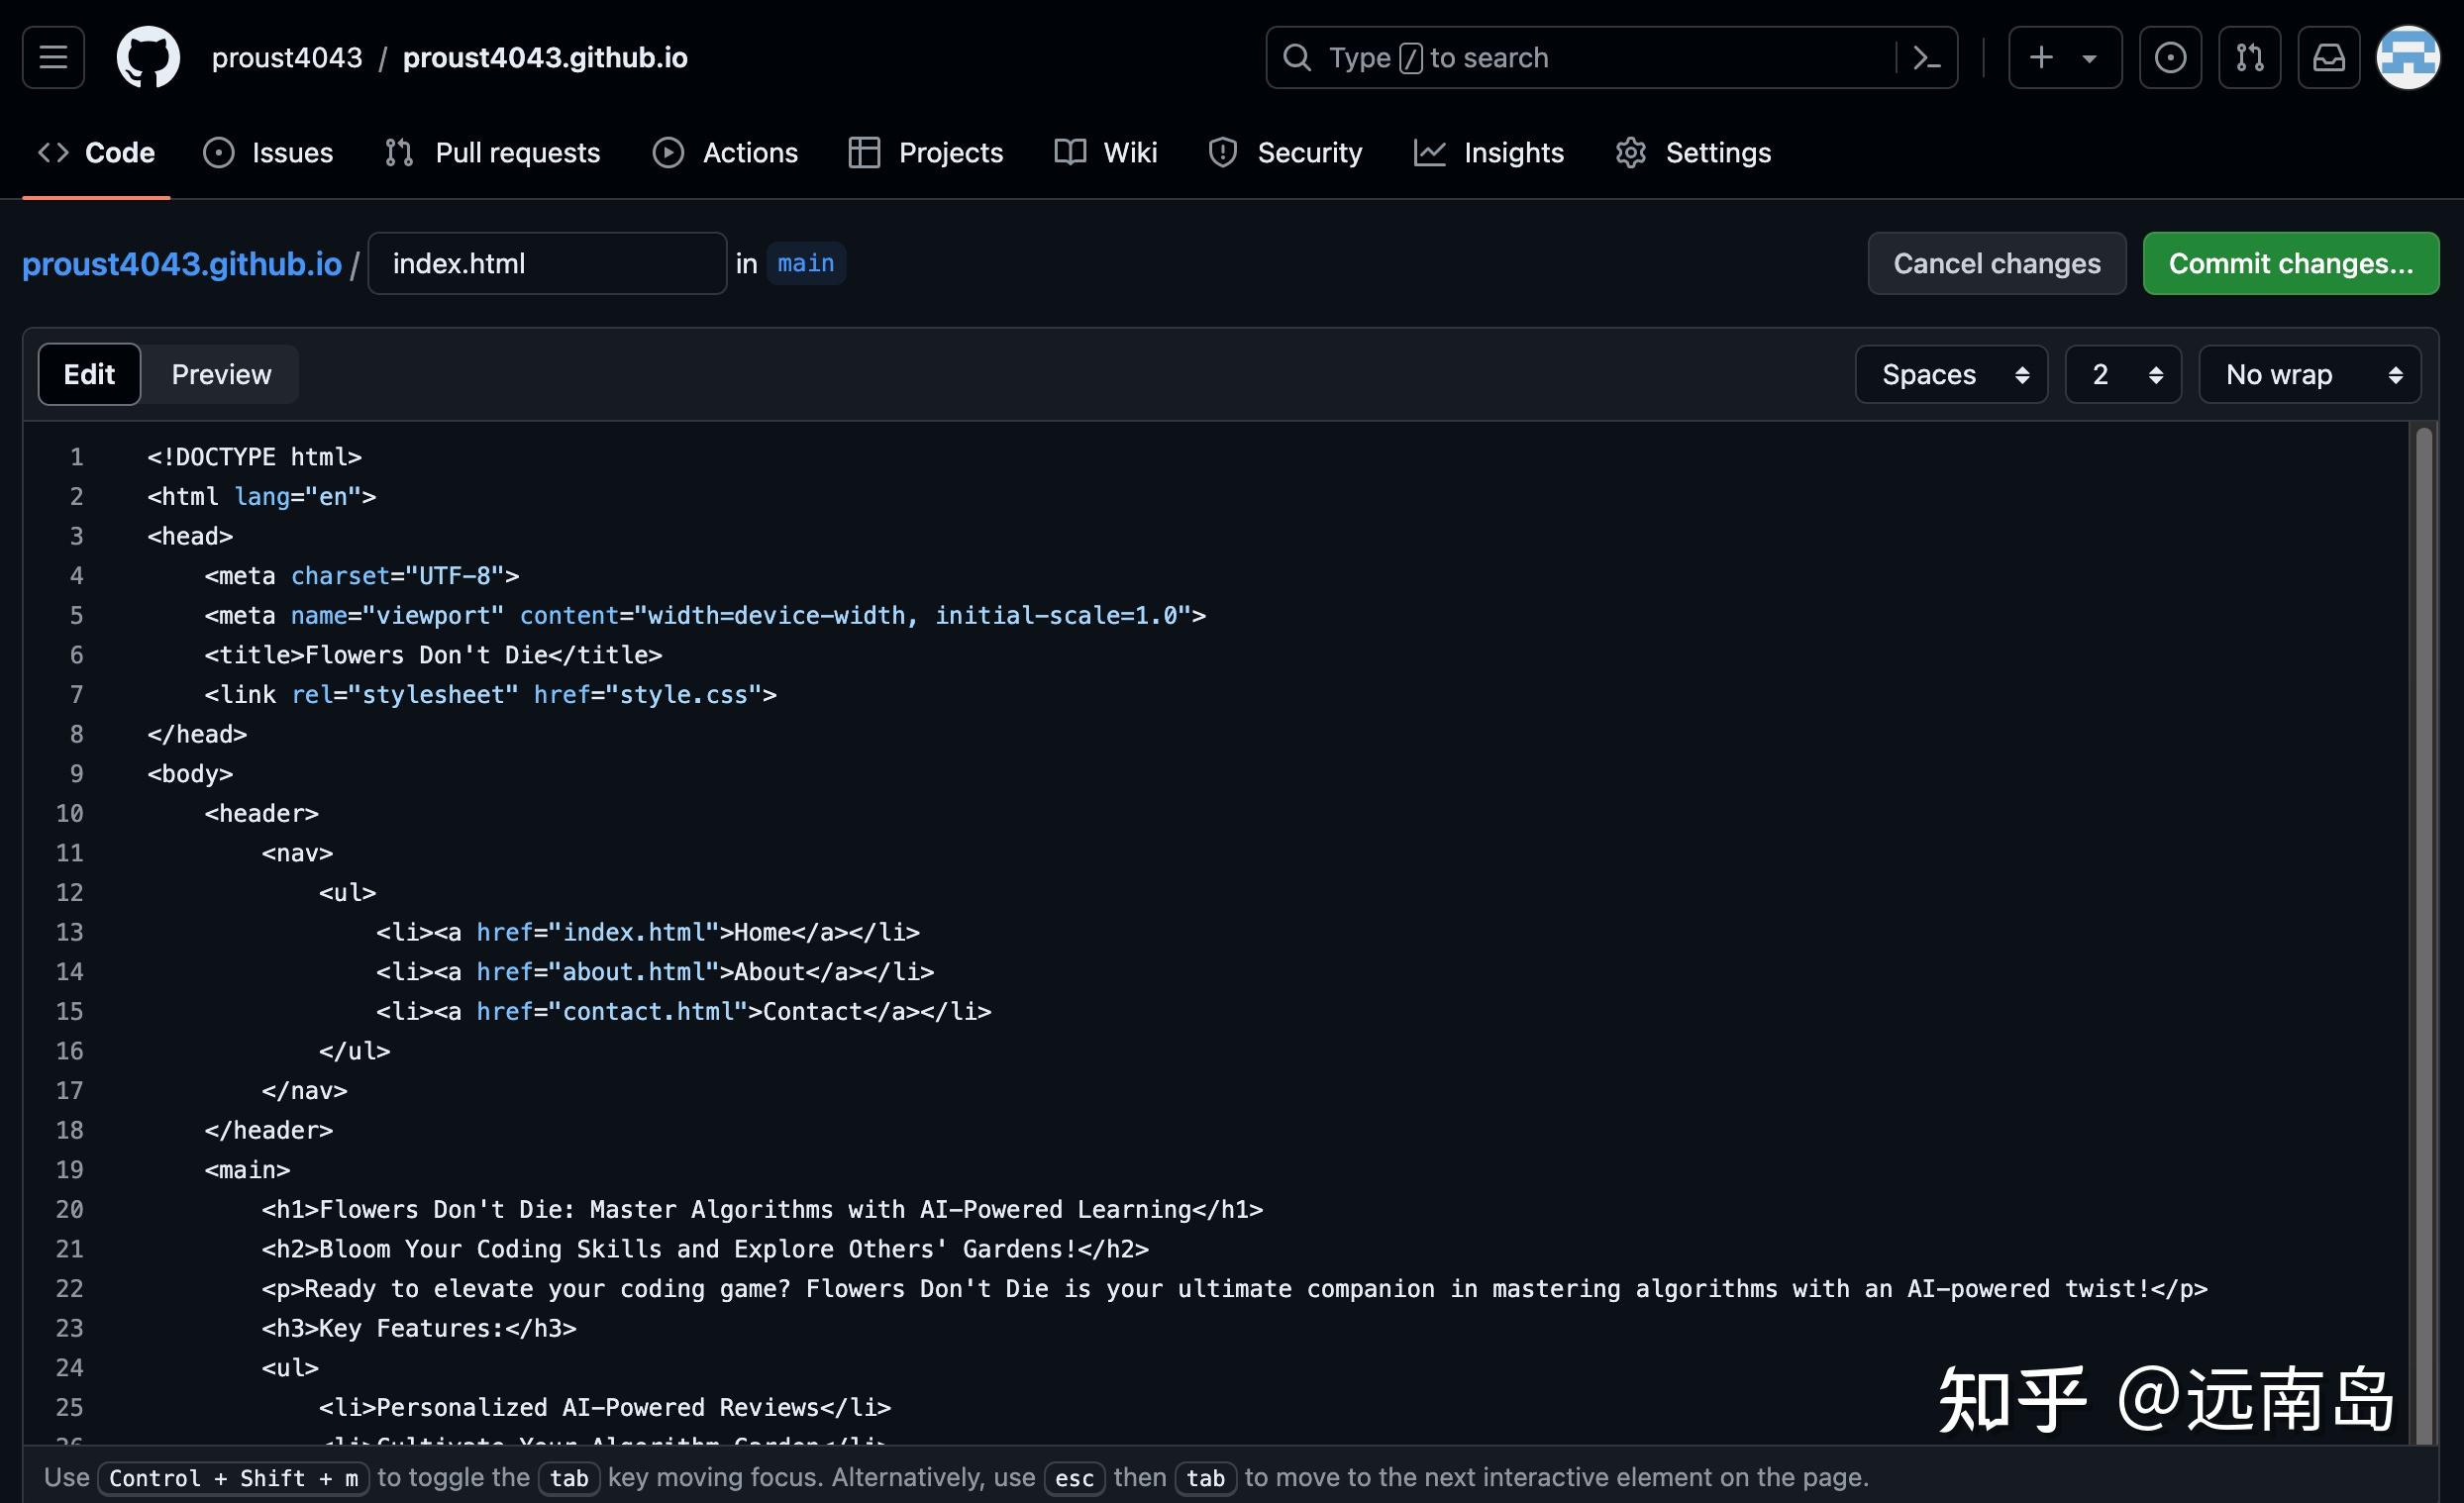The width and height of the screenshot is (2464, 1503).
Task: Open your GitHub issues from the top bar
Action: pyautogui.click(x=2169, y=57)
